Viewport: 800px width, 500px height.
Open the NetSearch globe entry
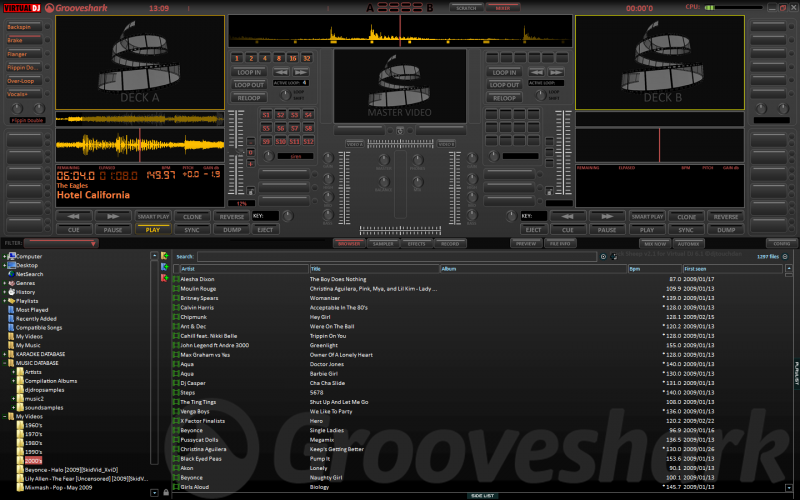[25, 274]
